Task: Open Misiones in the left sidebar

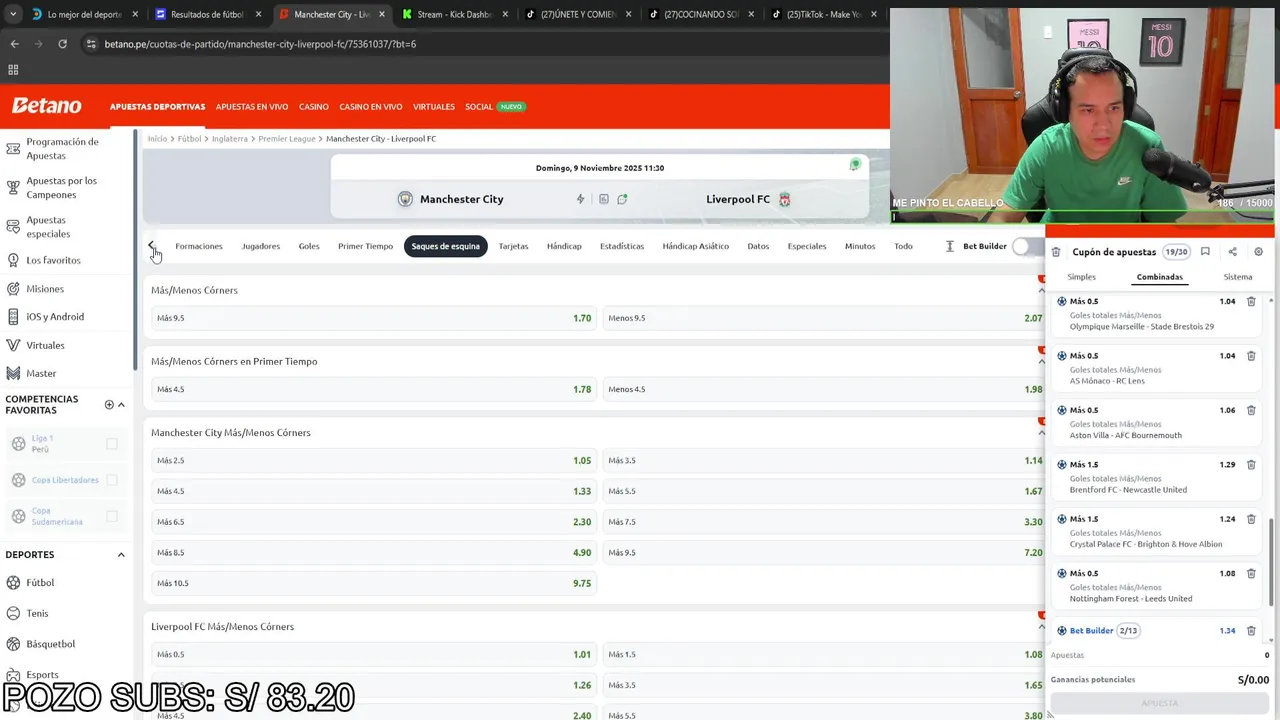Action: click(x=45, y=289)
